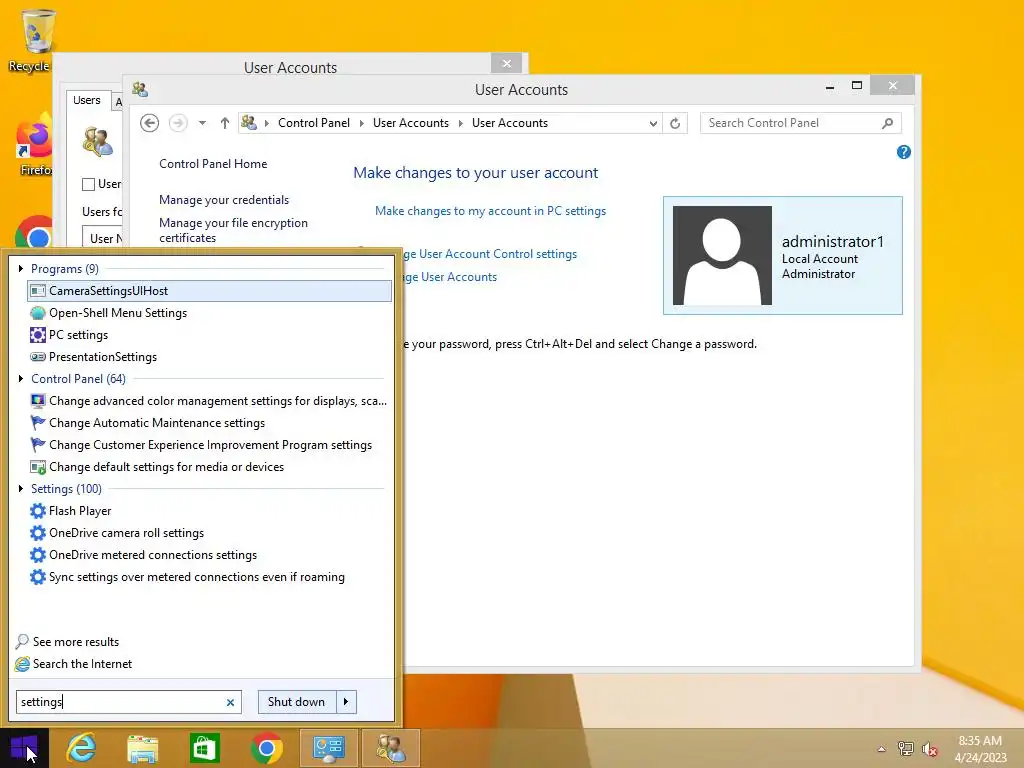Viewport: 1024px width, 768px height.
Task: Open the Shut down options arrow
Action: (x=346, y=702)
